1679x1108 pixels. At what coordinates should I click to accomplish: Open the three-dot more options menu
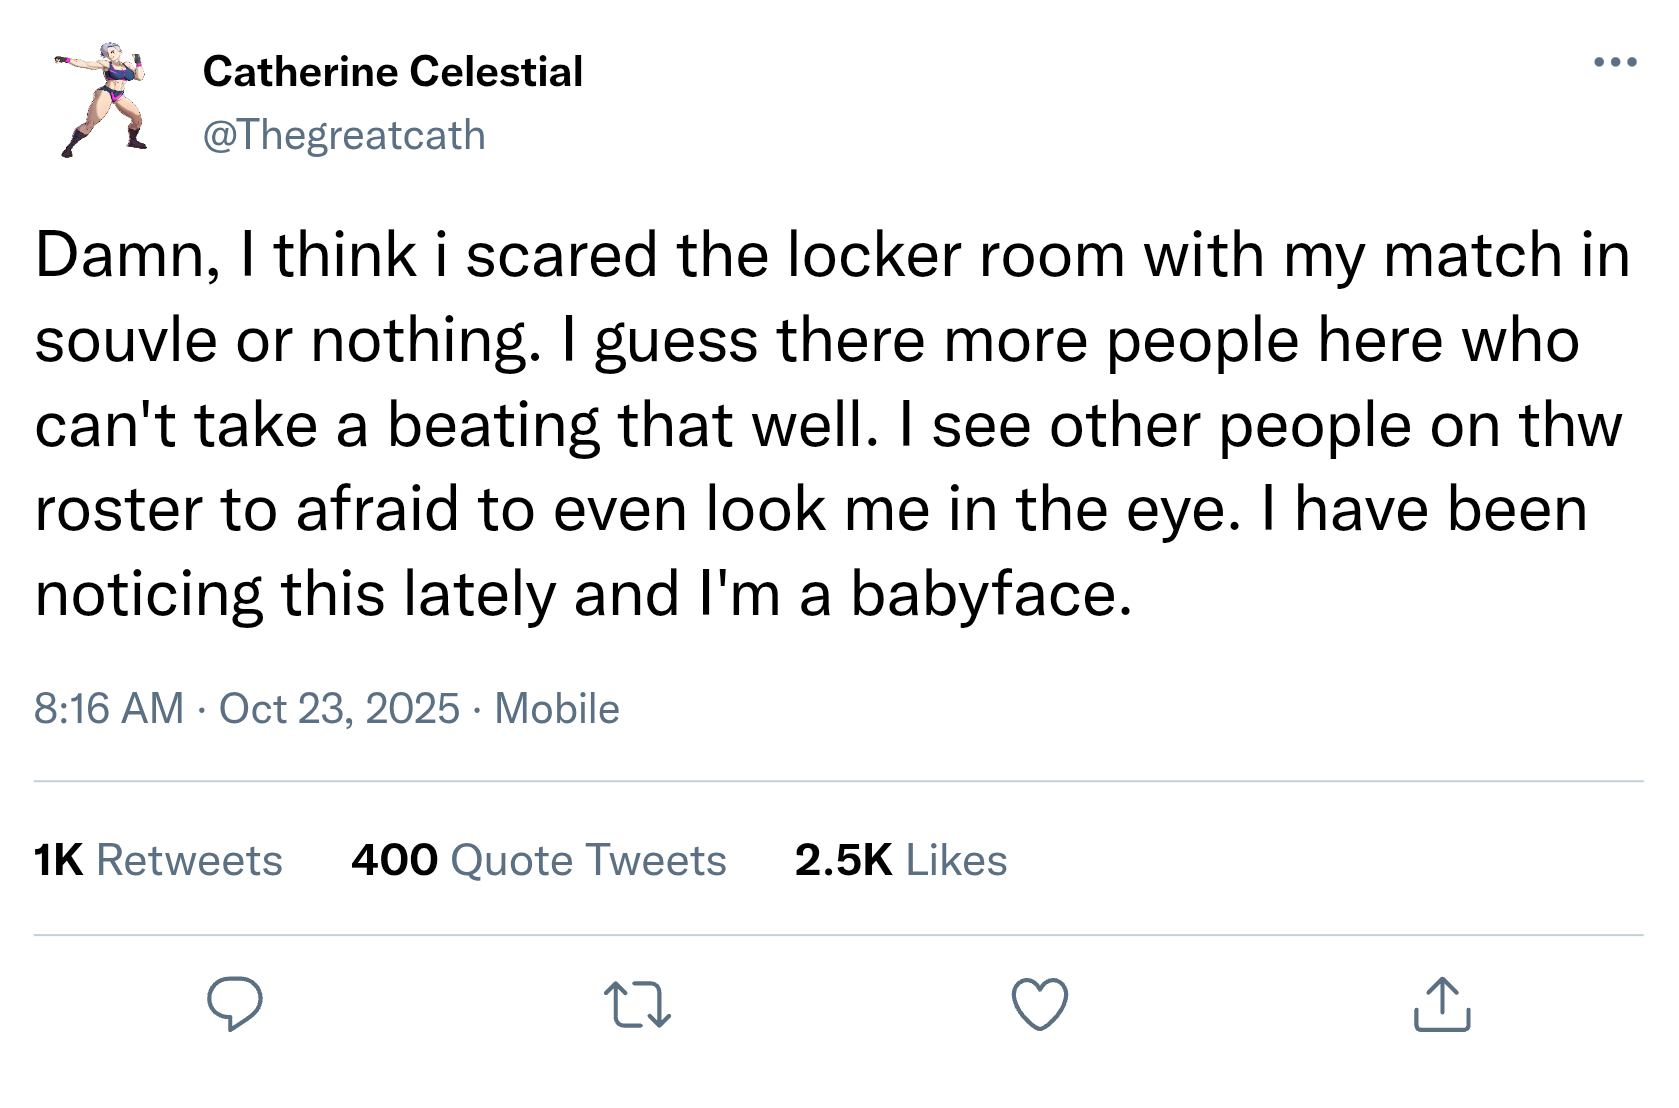pos(1615,63)
